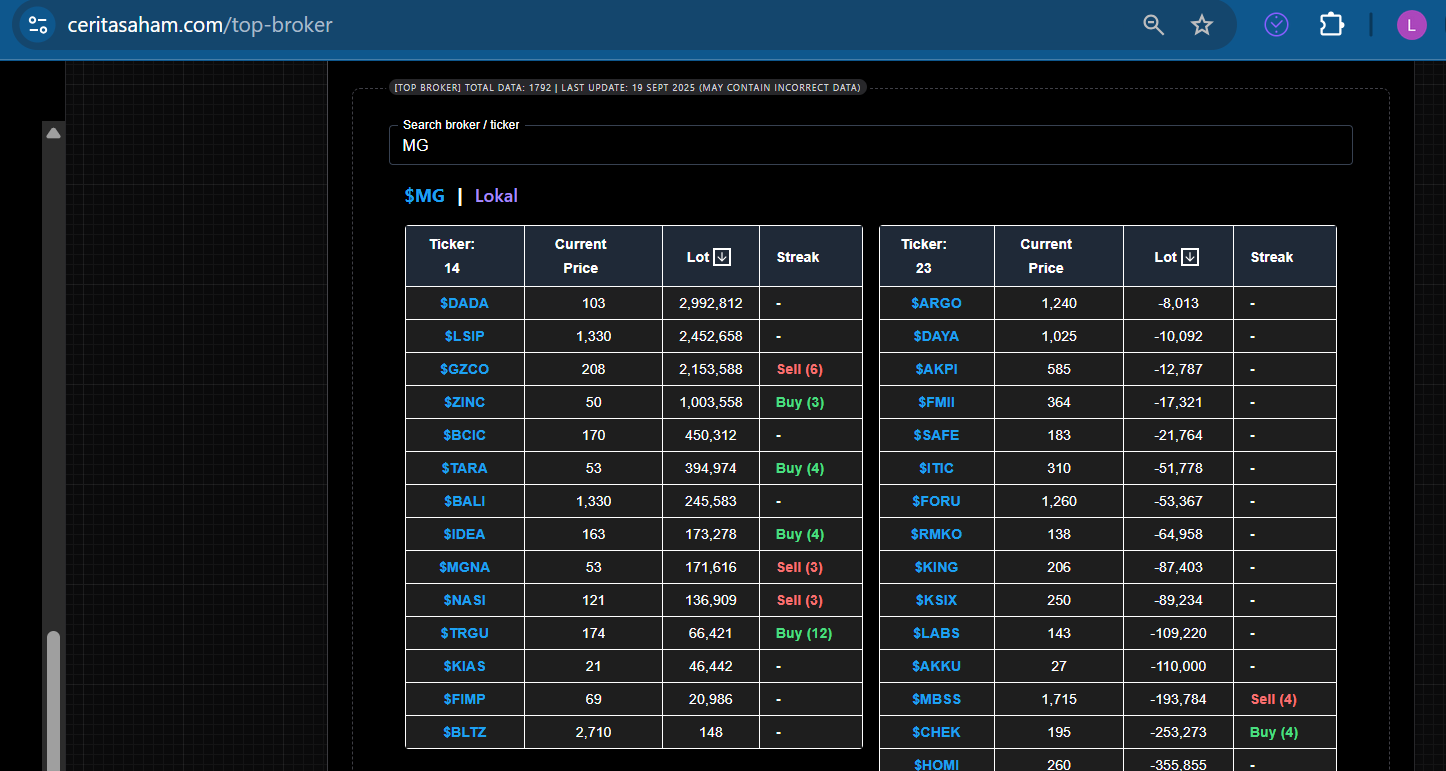
Task: Open the browser Extensions puzzle icon
Action: pos(1331,25)
